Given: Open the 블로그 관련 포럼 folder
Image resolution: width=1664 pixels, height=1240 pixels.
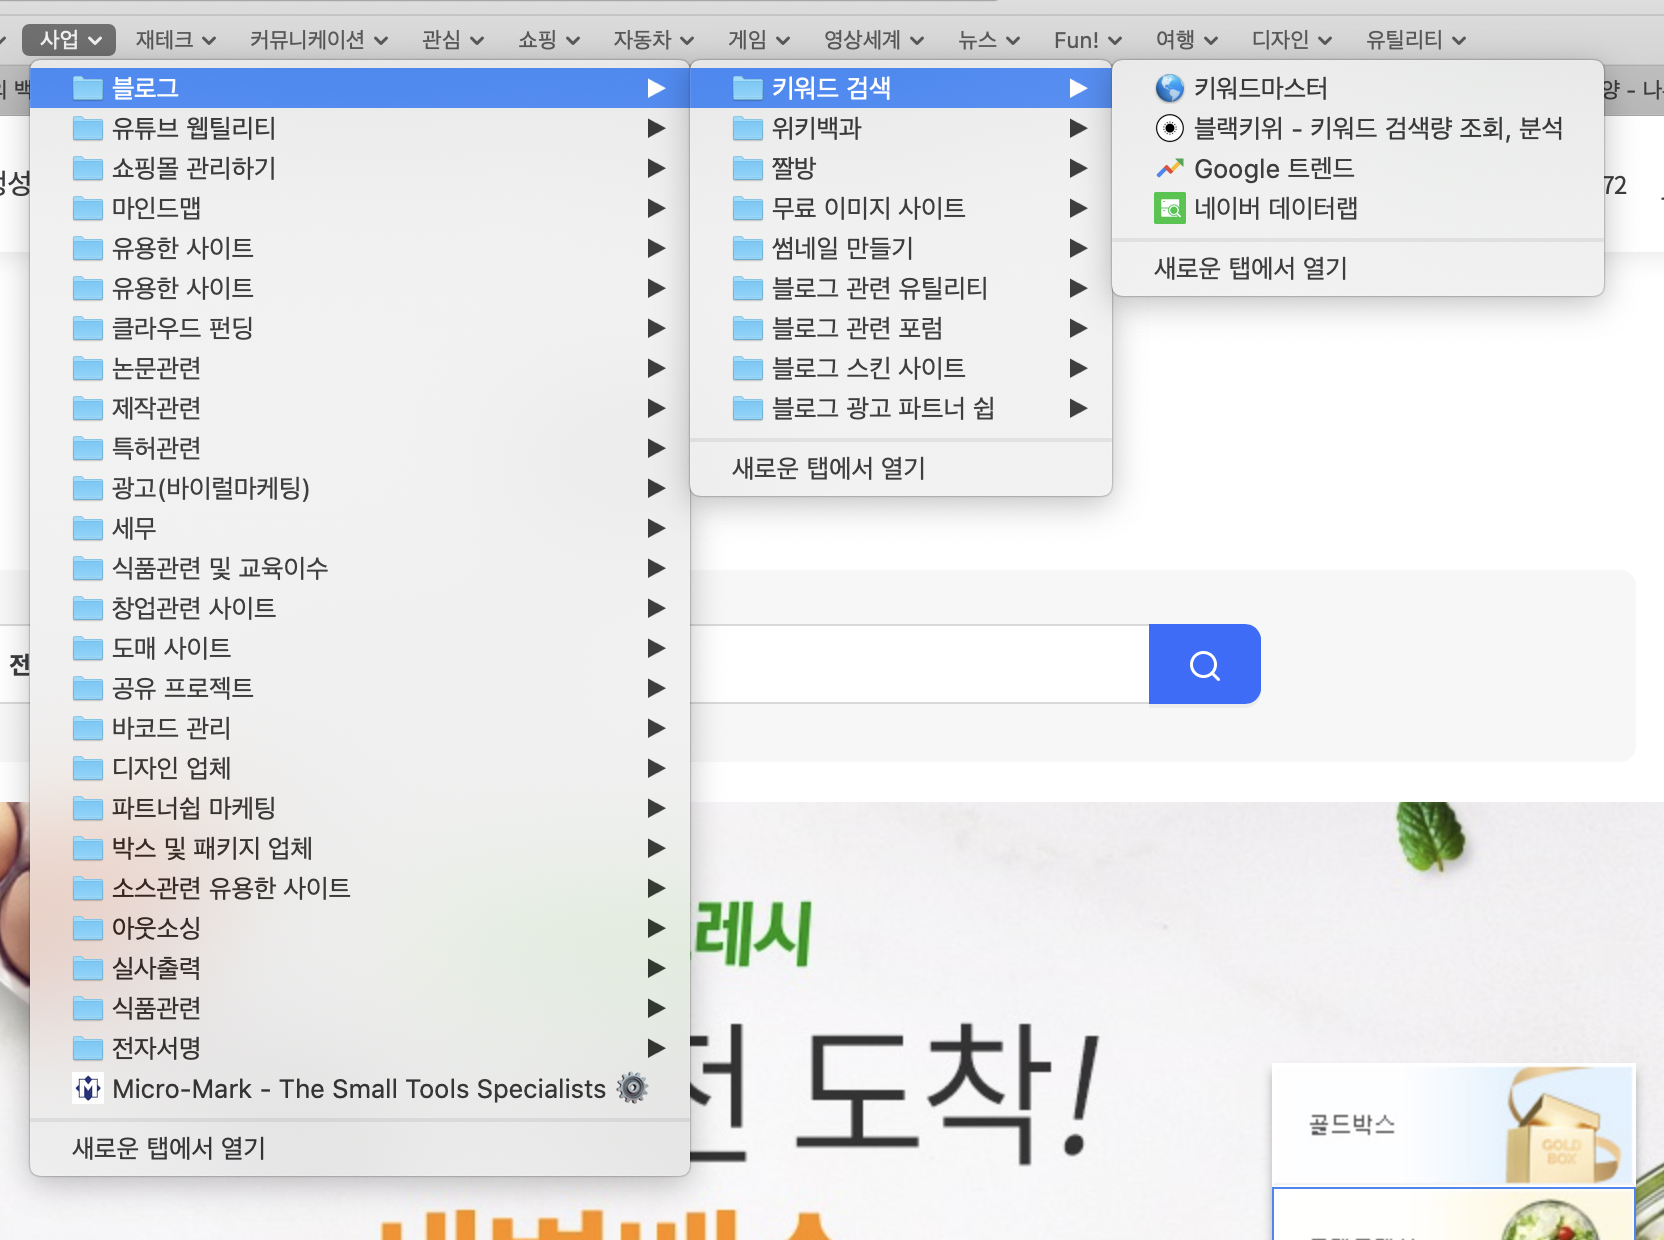Looking at the screenshot, I should point(901,328).
